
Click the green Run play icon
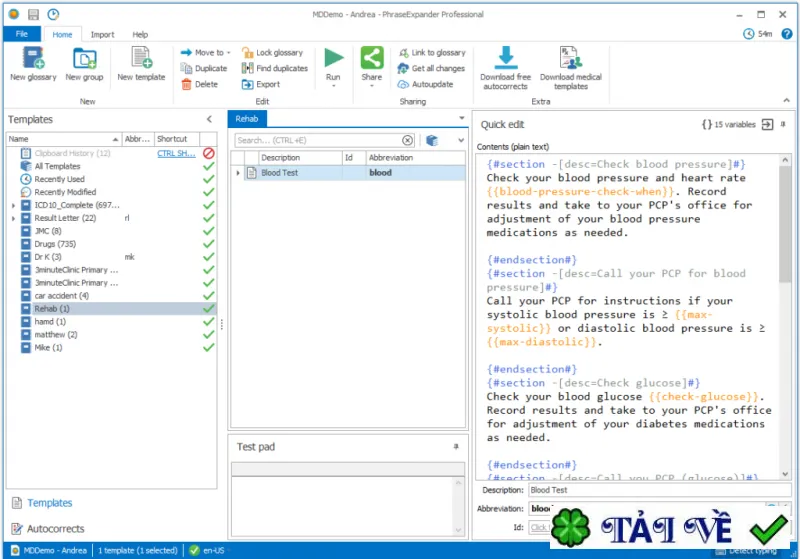[x=334, y=57]
